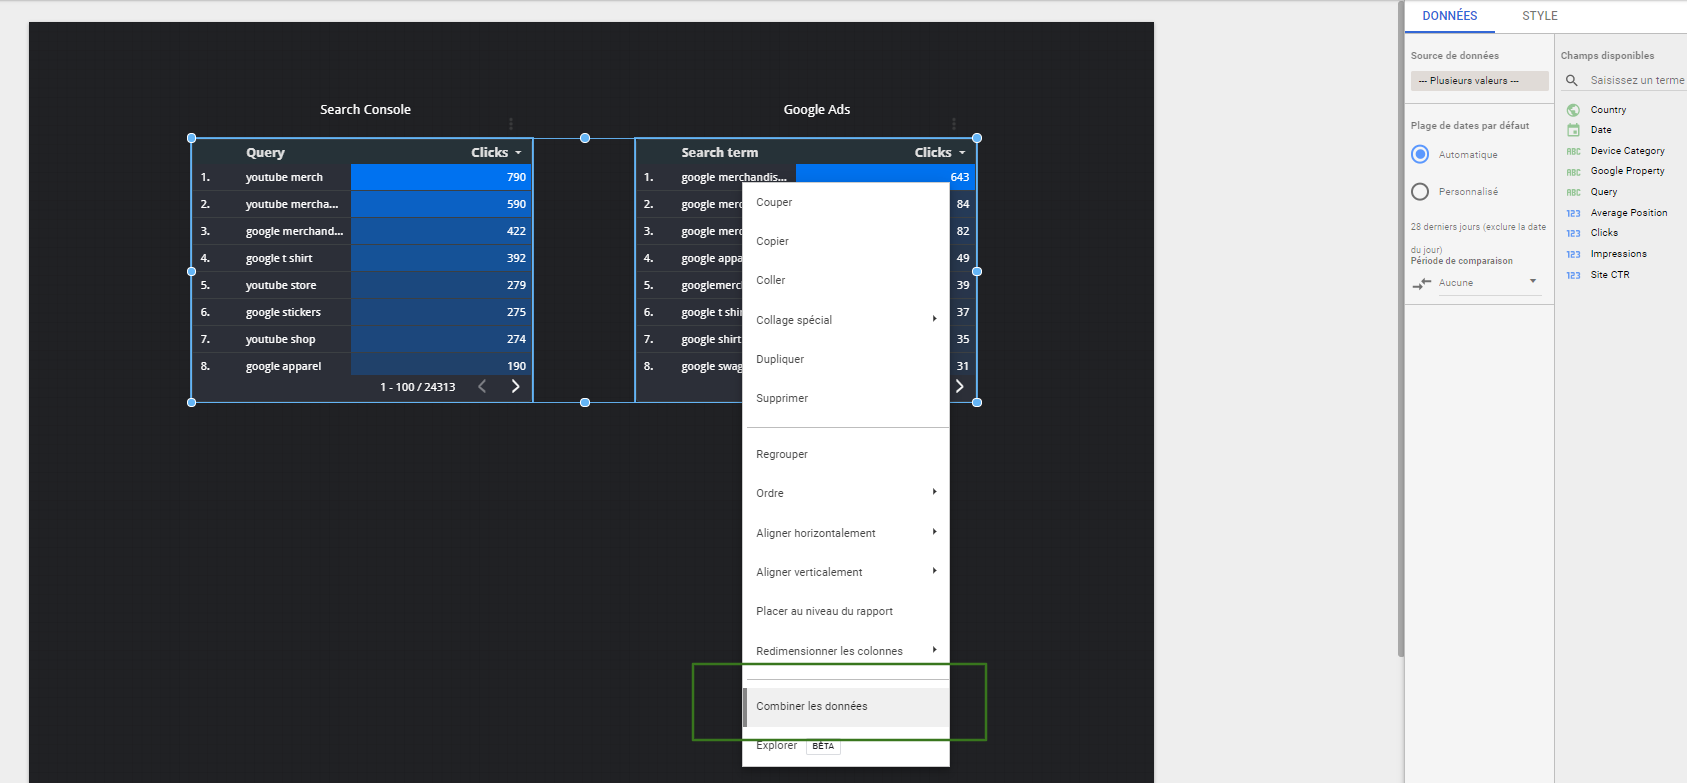This screenshot has height=783, width=1687.
Task: Sort Google Ads table by Clicks header
Action: coord(940,153)
